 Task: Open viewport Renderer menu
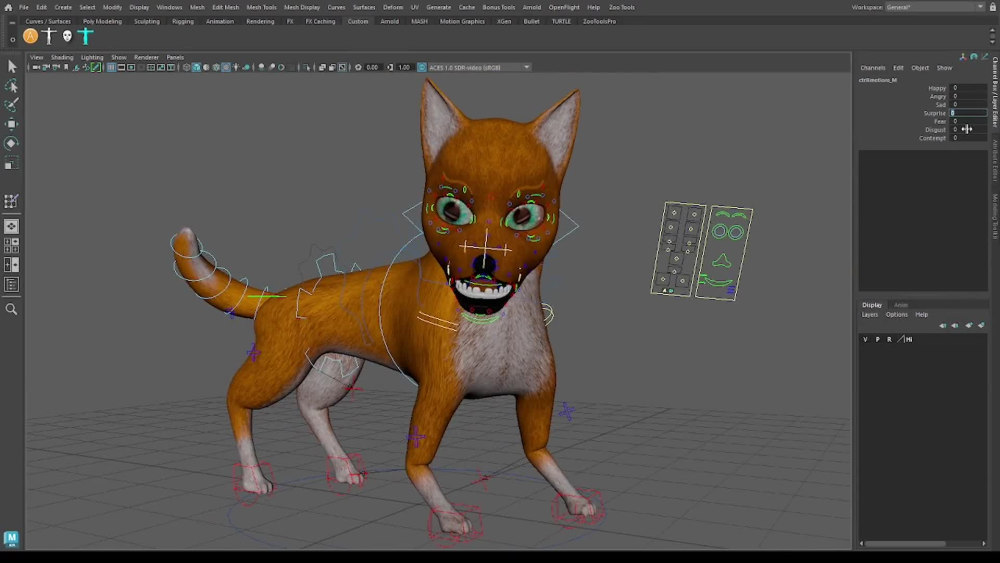(146, 57)
